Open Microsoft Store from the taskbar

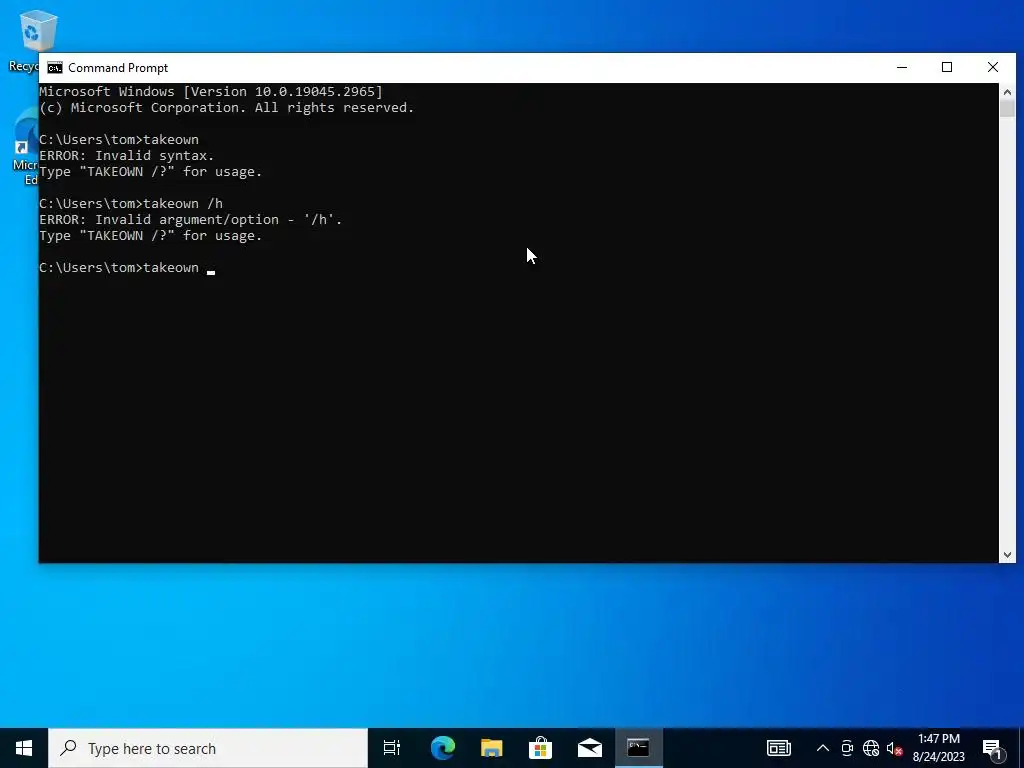click(540, 748)
